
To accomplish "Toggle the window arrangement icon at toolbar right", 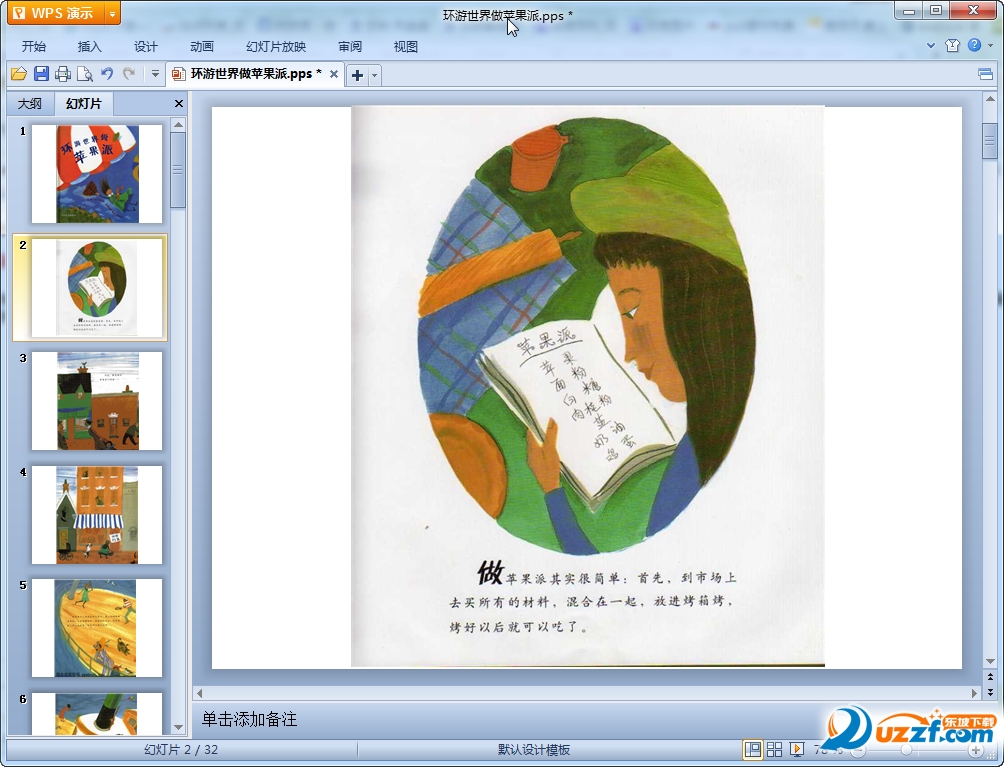I will (985, 75).
